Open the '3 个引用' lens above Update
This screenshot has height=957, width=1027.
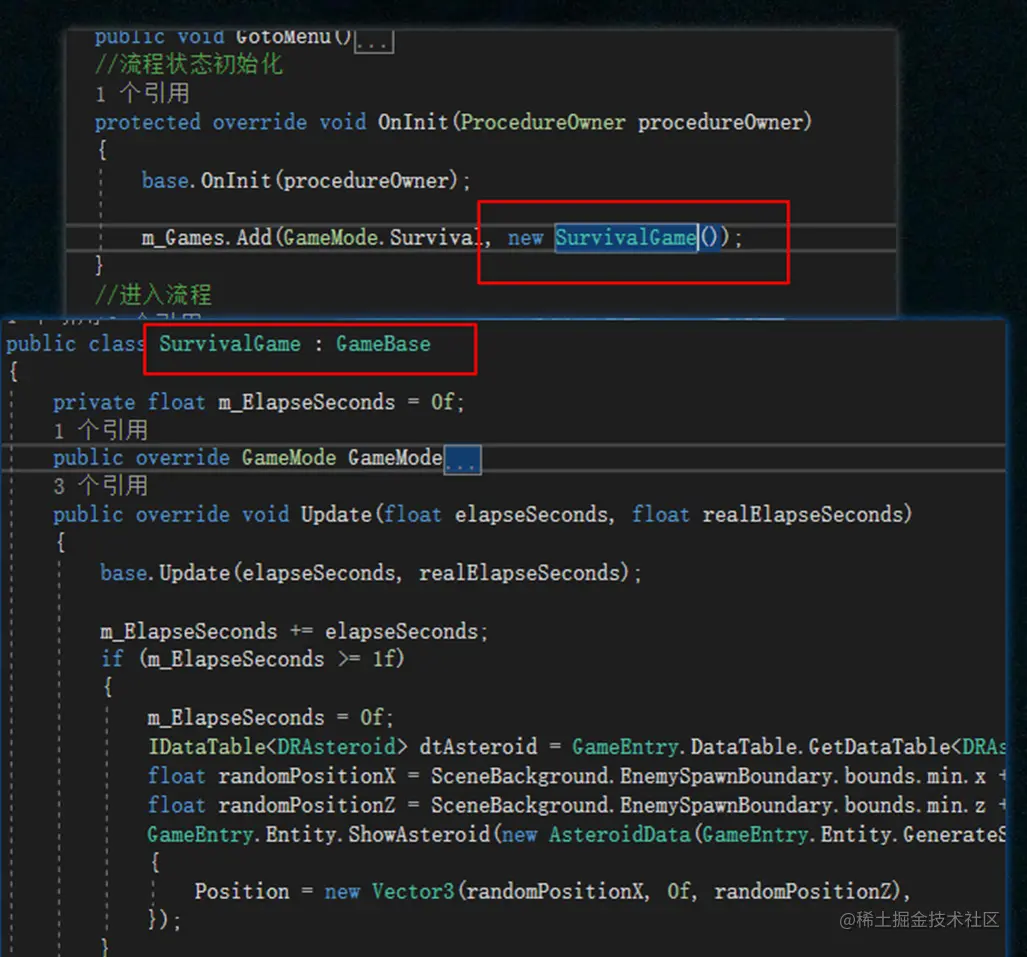coord(101,486)
